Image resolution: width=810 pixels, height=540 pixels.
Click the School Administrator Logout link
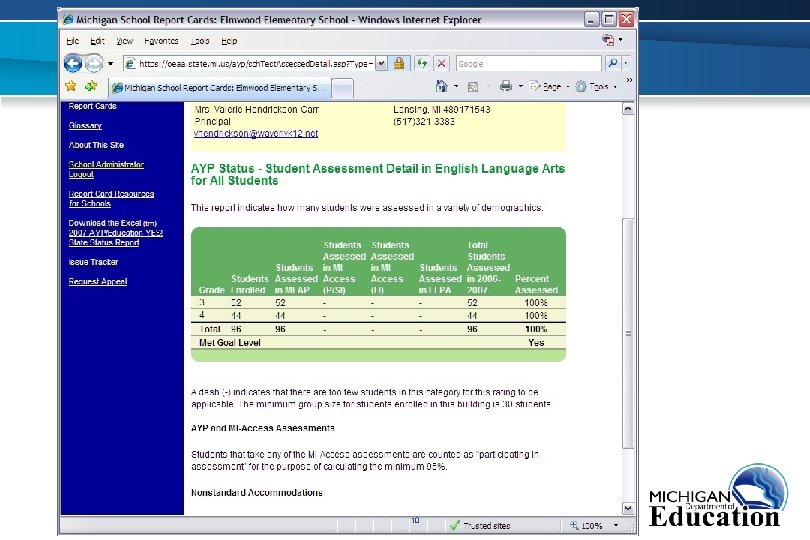(106, 169)
